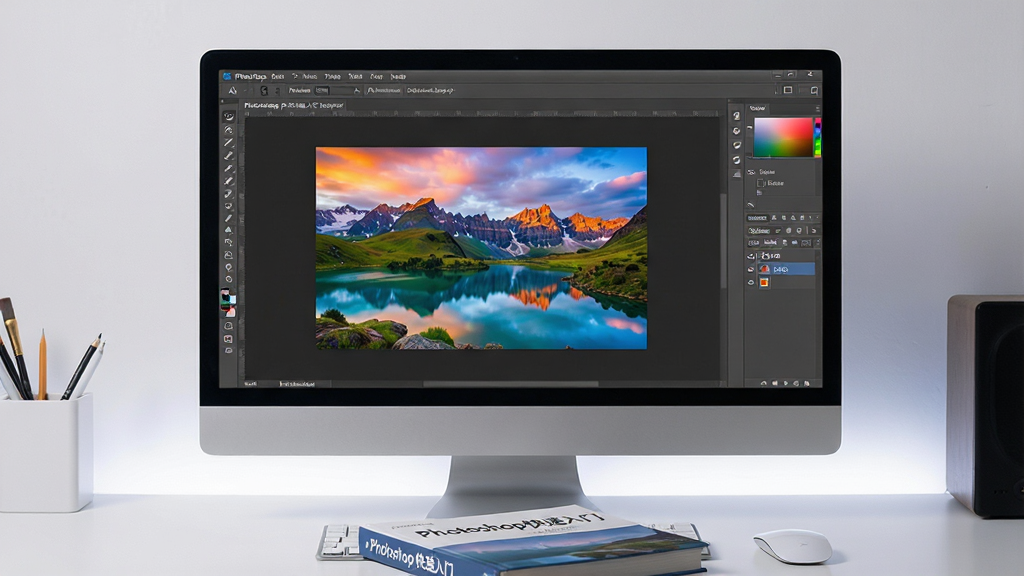Click the rectangle screen-mode icon in the options bar
The height and width of the screenshot is (576, 1024).
(x=788, y=90)
